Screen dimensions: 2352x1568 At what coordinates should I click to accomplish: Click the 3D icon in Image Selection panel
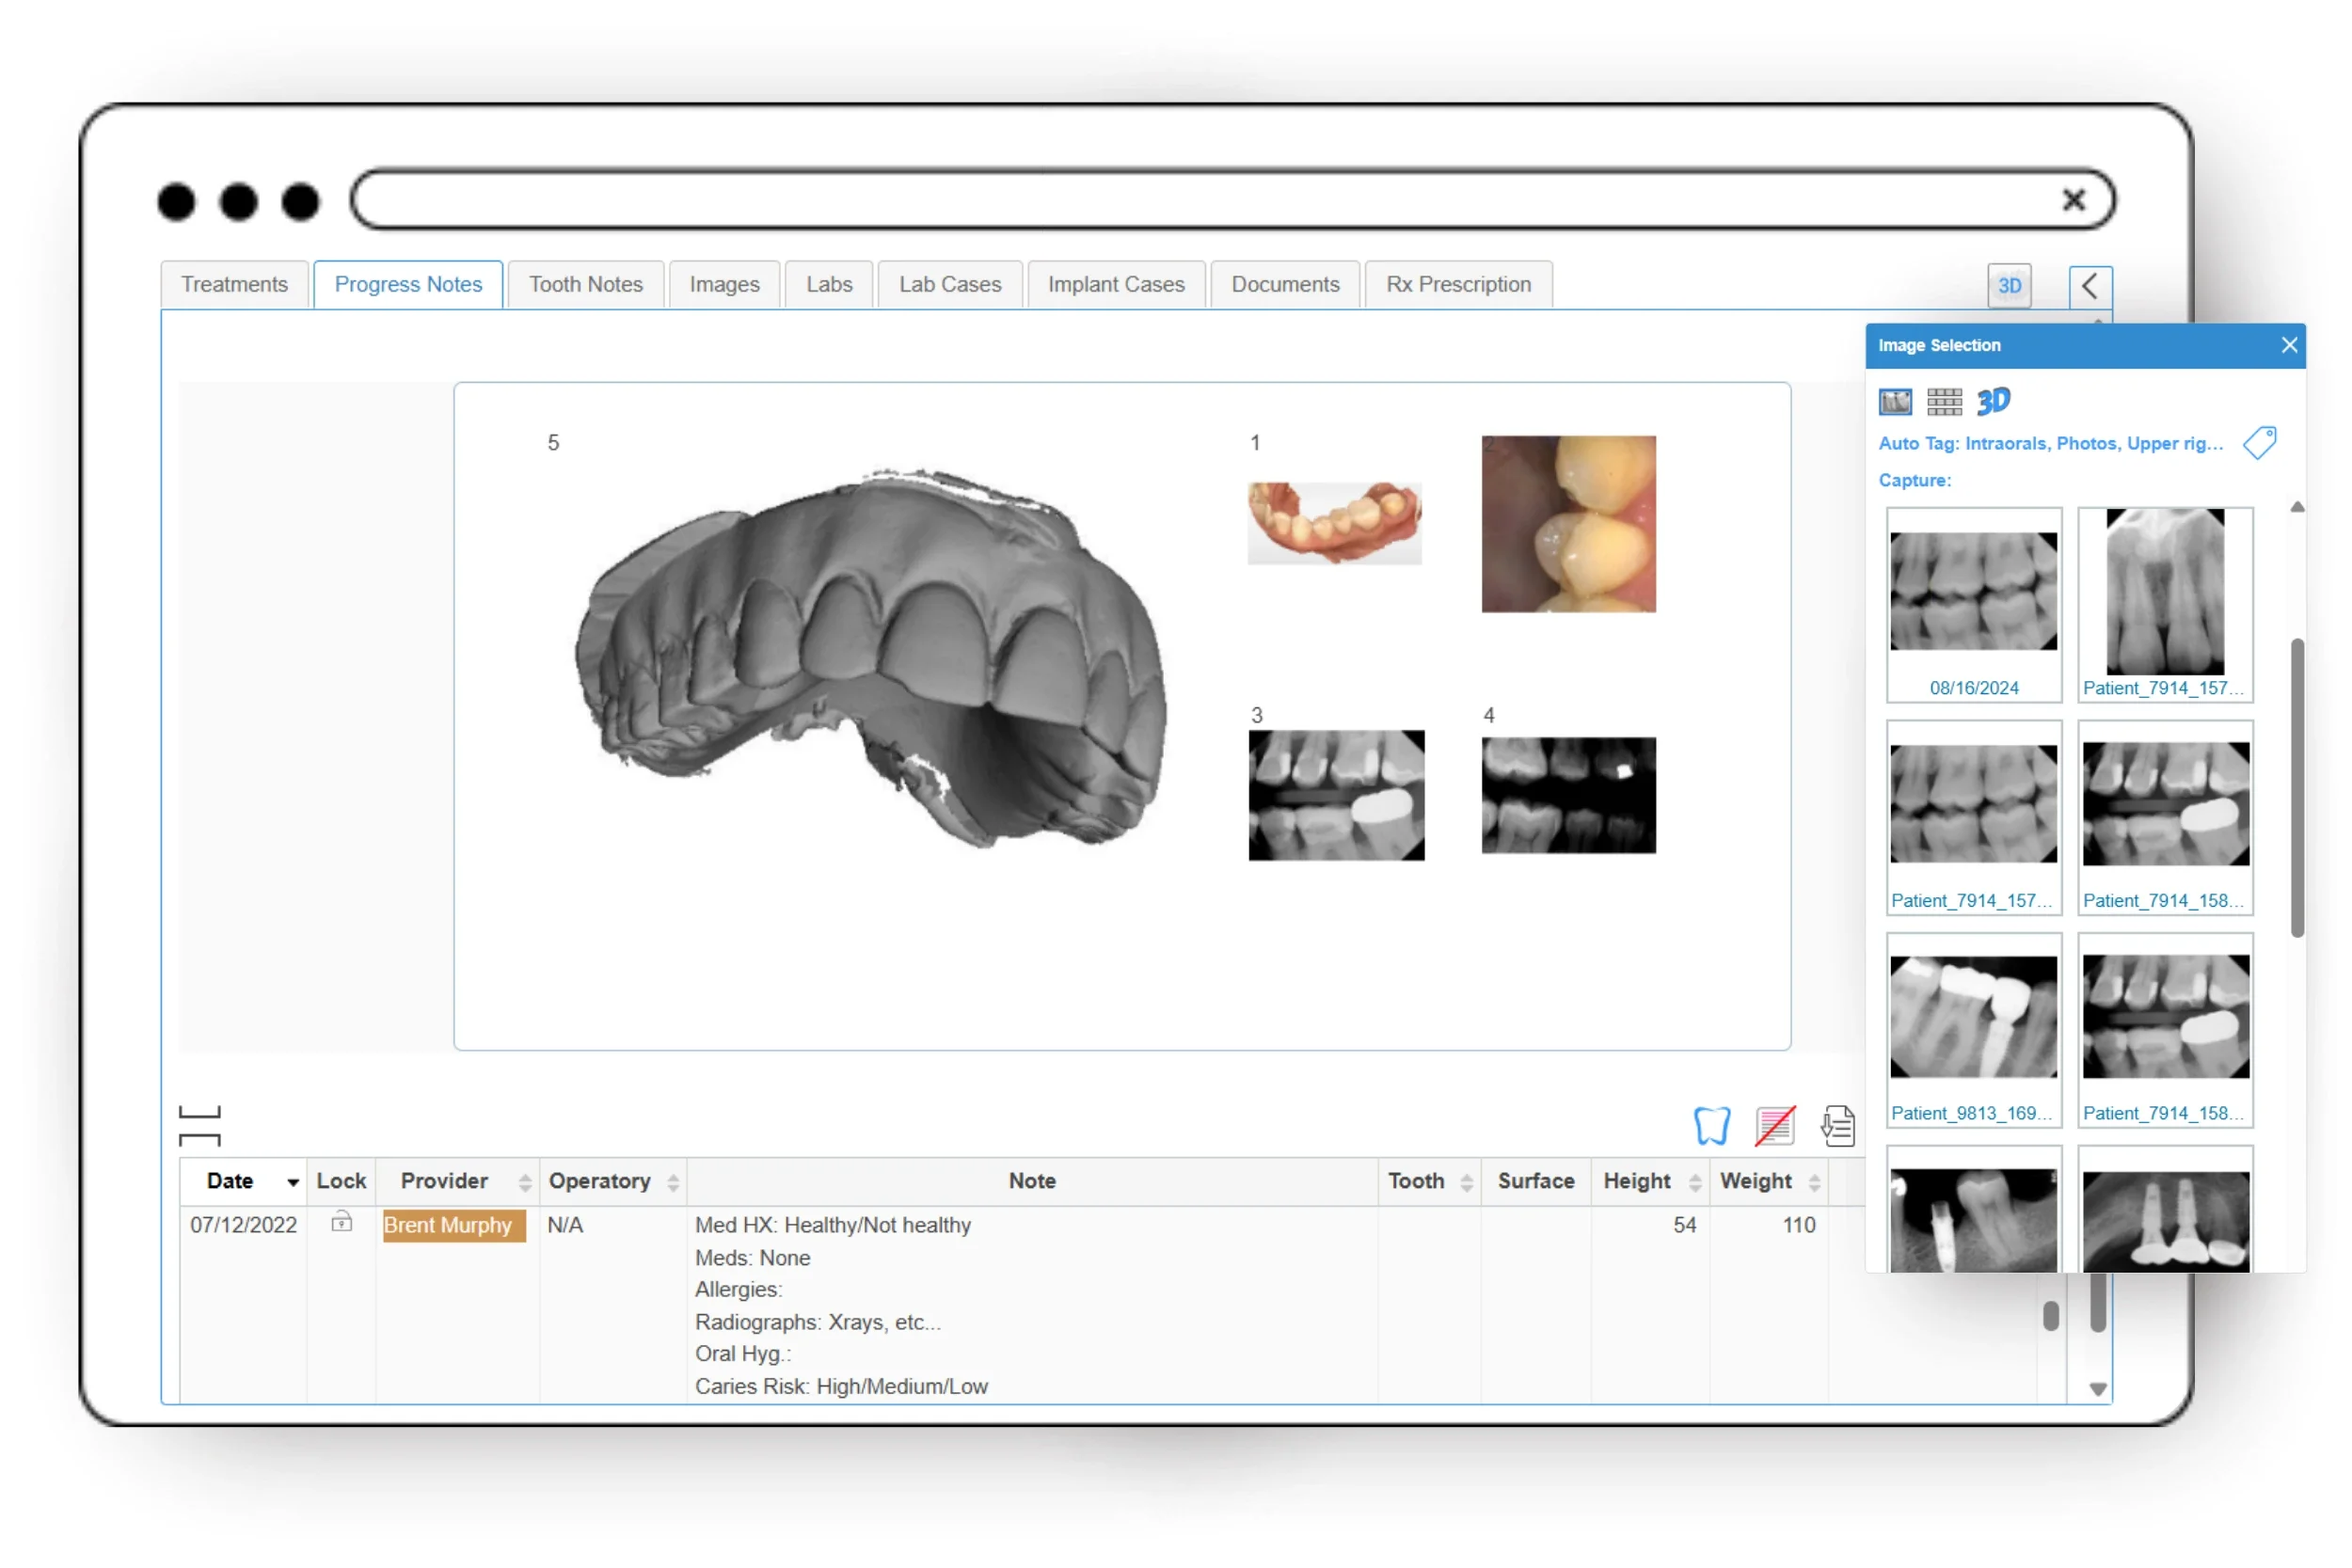pos(1993,401)
